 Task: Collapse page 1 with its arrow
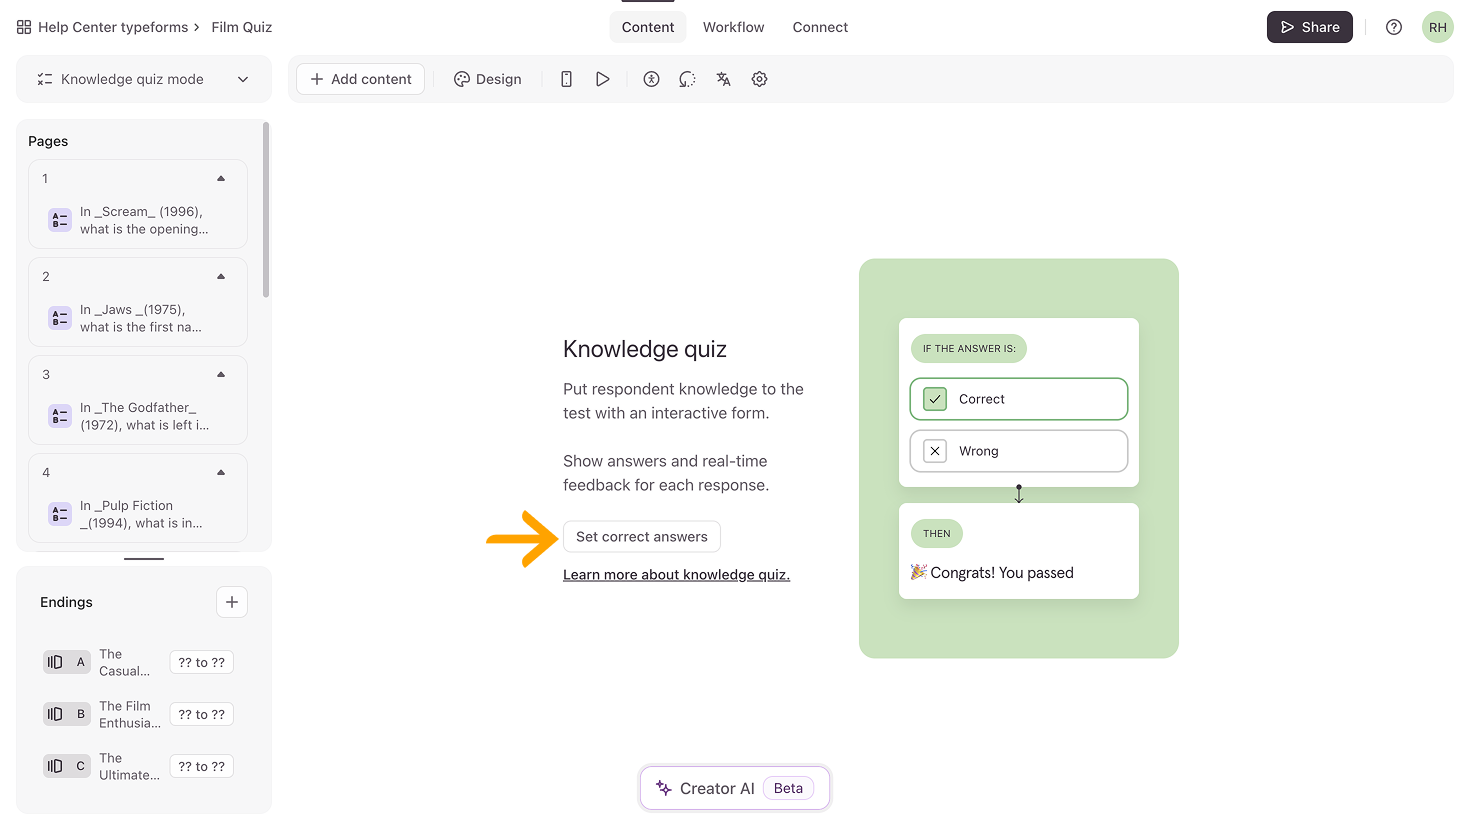point(221,179)
